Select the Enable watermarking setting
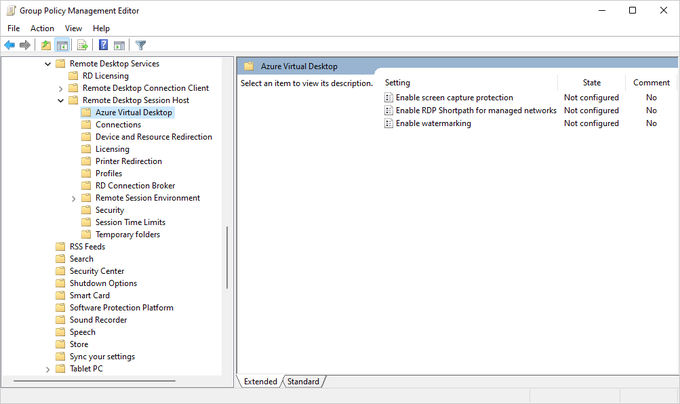 pos(433,124)
